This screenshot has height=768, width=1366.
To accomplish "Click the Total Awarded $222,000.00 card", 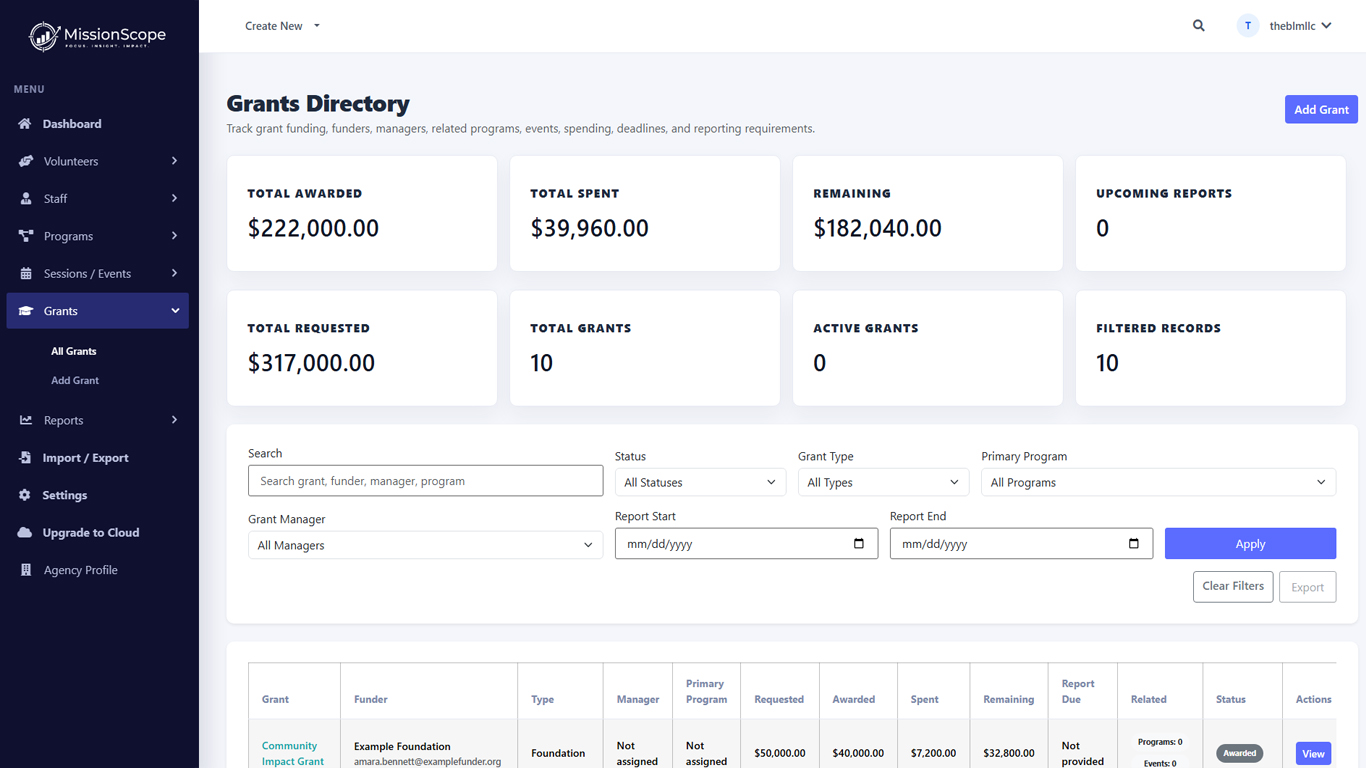I will [x=362, y=213].
